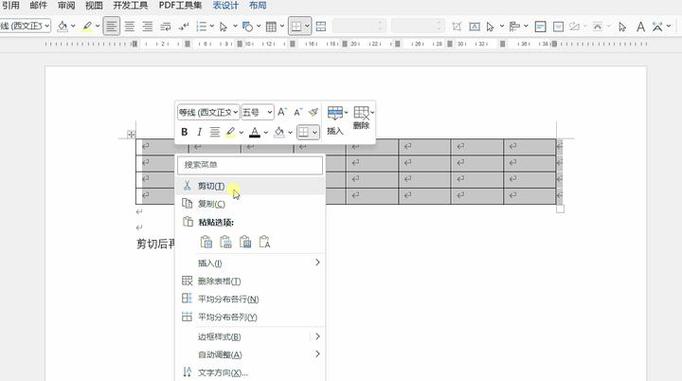The width and height of the screenshot is (682, 381).
Task: Click the keep text only paste icon
Action: pos(264,242)
